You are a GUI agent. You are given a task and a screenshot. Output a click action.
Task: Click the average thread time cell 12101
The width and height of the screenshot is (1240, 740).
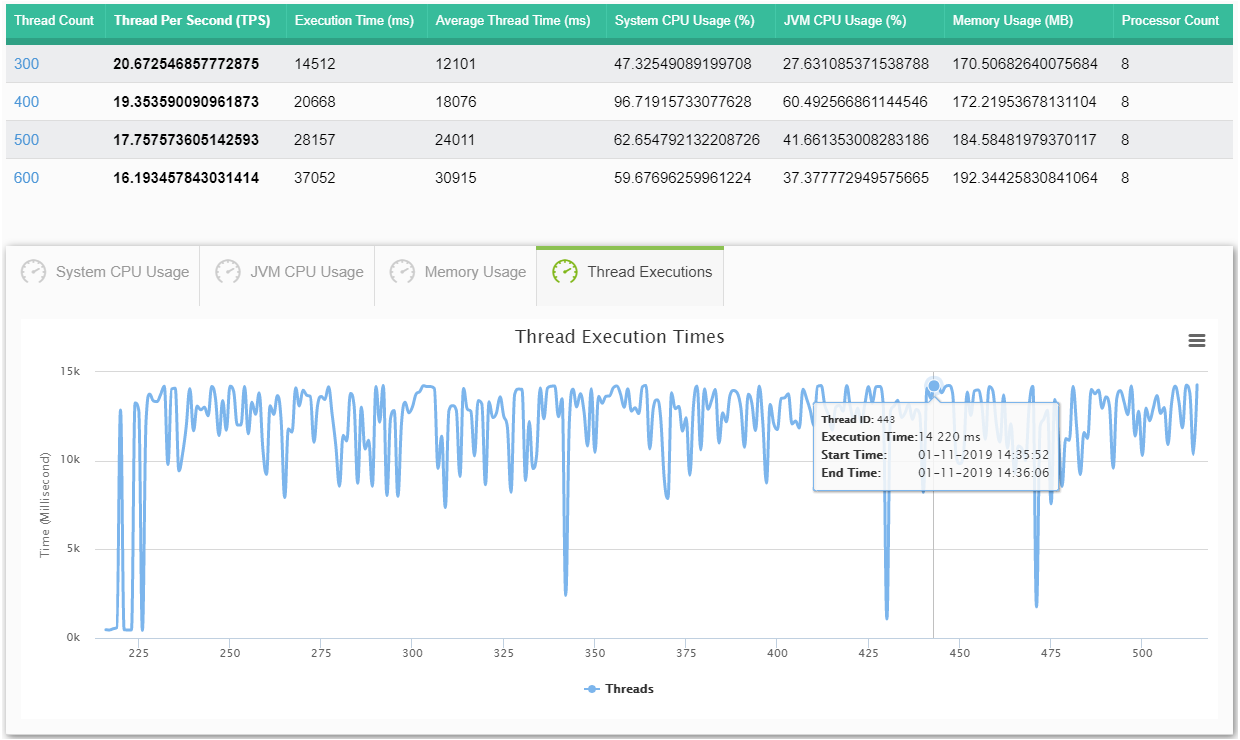456,64
